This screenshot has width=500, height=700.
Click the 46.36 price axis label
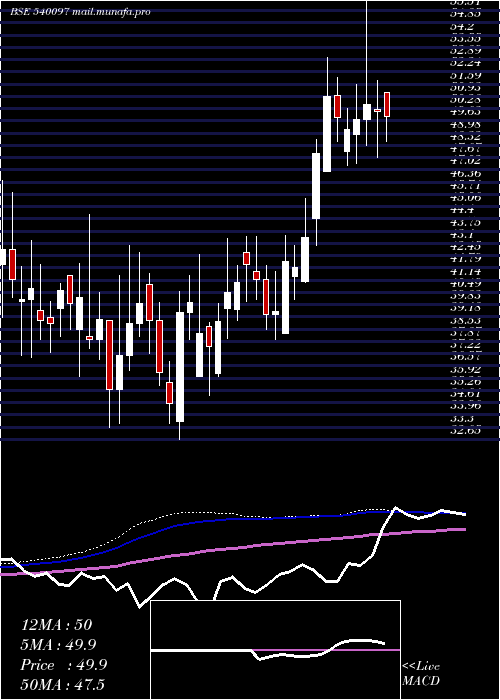465,173
